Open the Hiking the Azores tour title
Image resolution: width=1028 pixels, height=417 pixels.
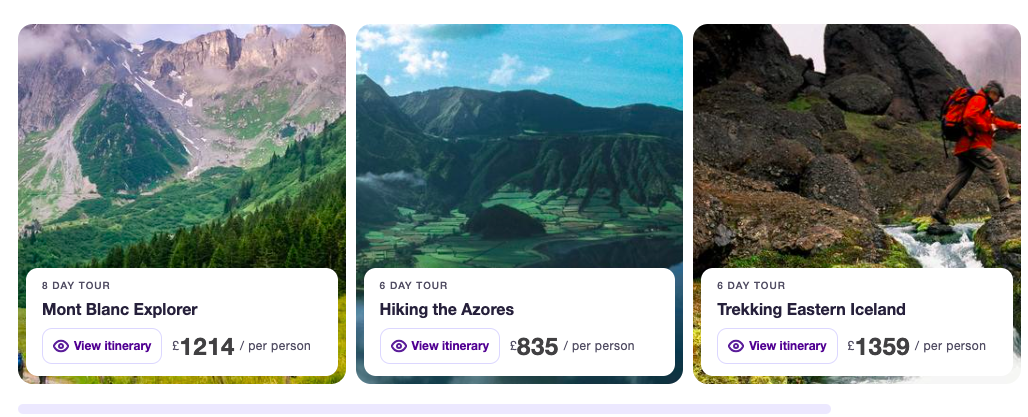click(447, 309)
